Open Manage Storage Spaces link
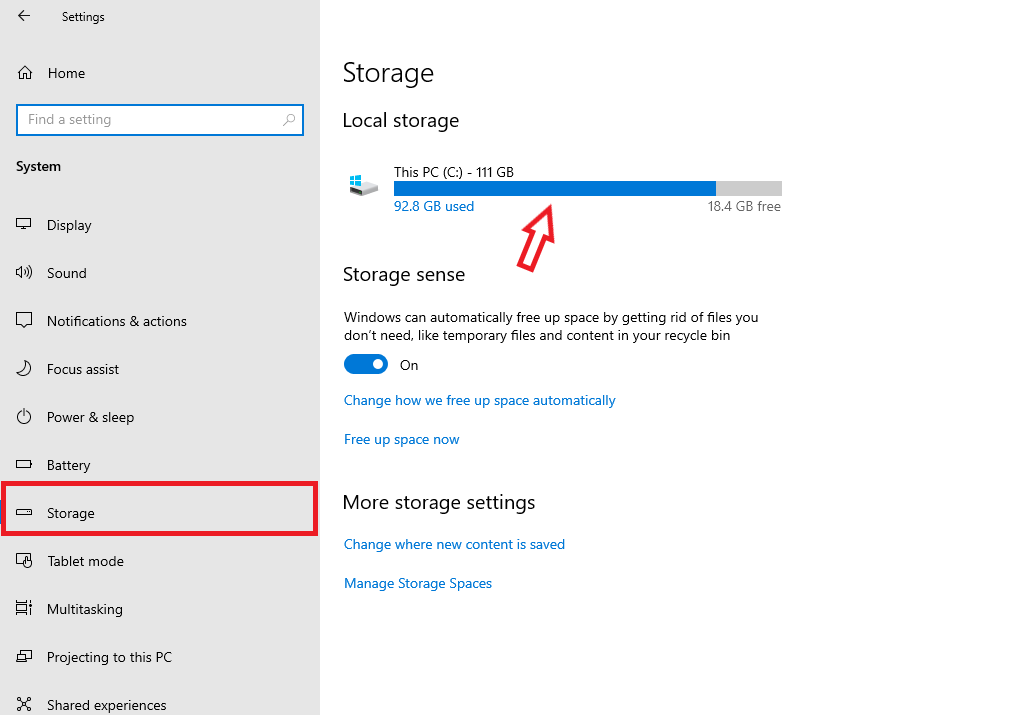 (418, 583)
